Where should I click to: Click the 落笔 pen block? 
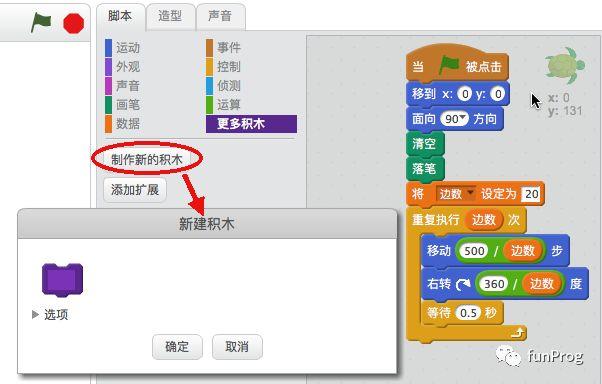coord(425,169)
